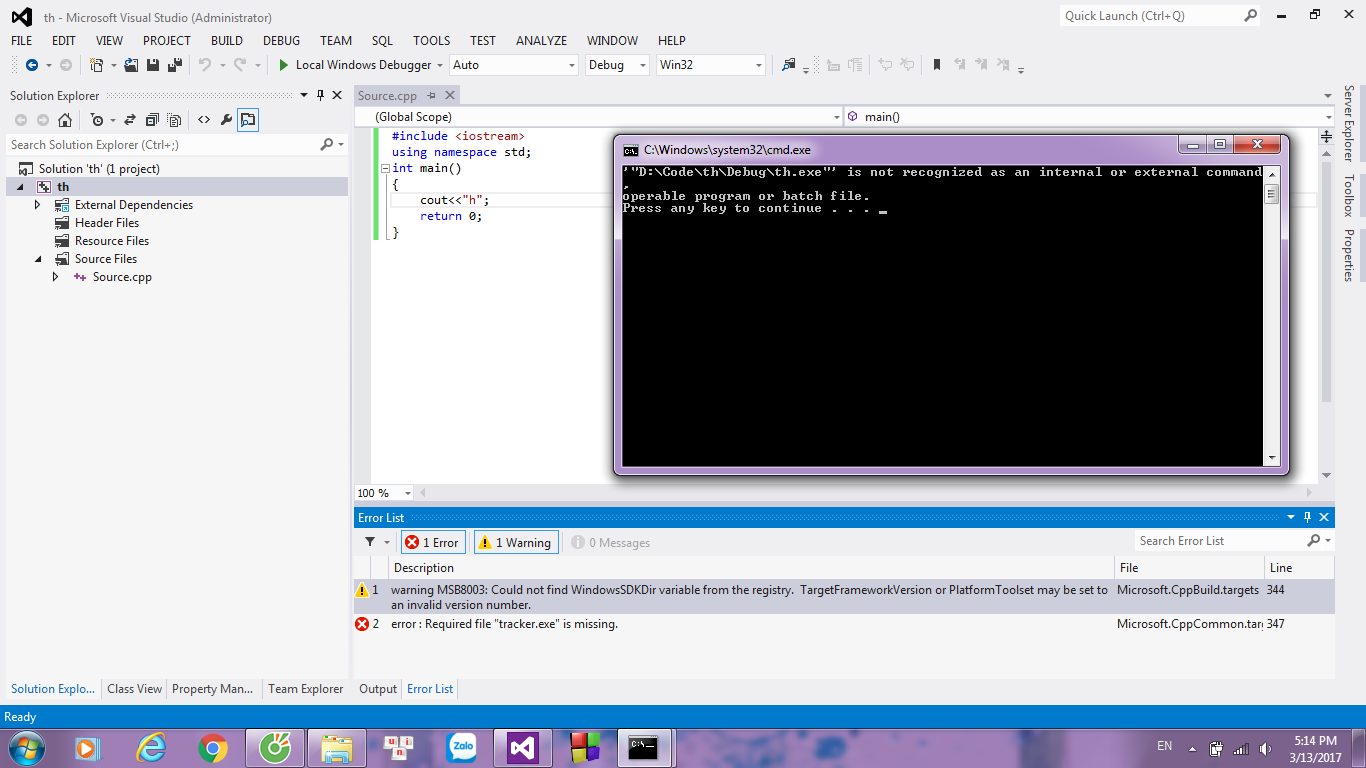Open Google Chrome from the taskbar
This screenshot has height=768, width=1366.
pyautogui.click(x=212, y=747)
